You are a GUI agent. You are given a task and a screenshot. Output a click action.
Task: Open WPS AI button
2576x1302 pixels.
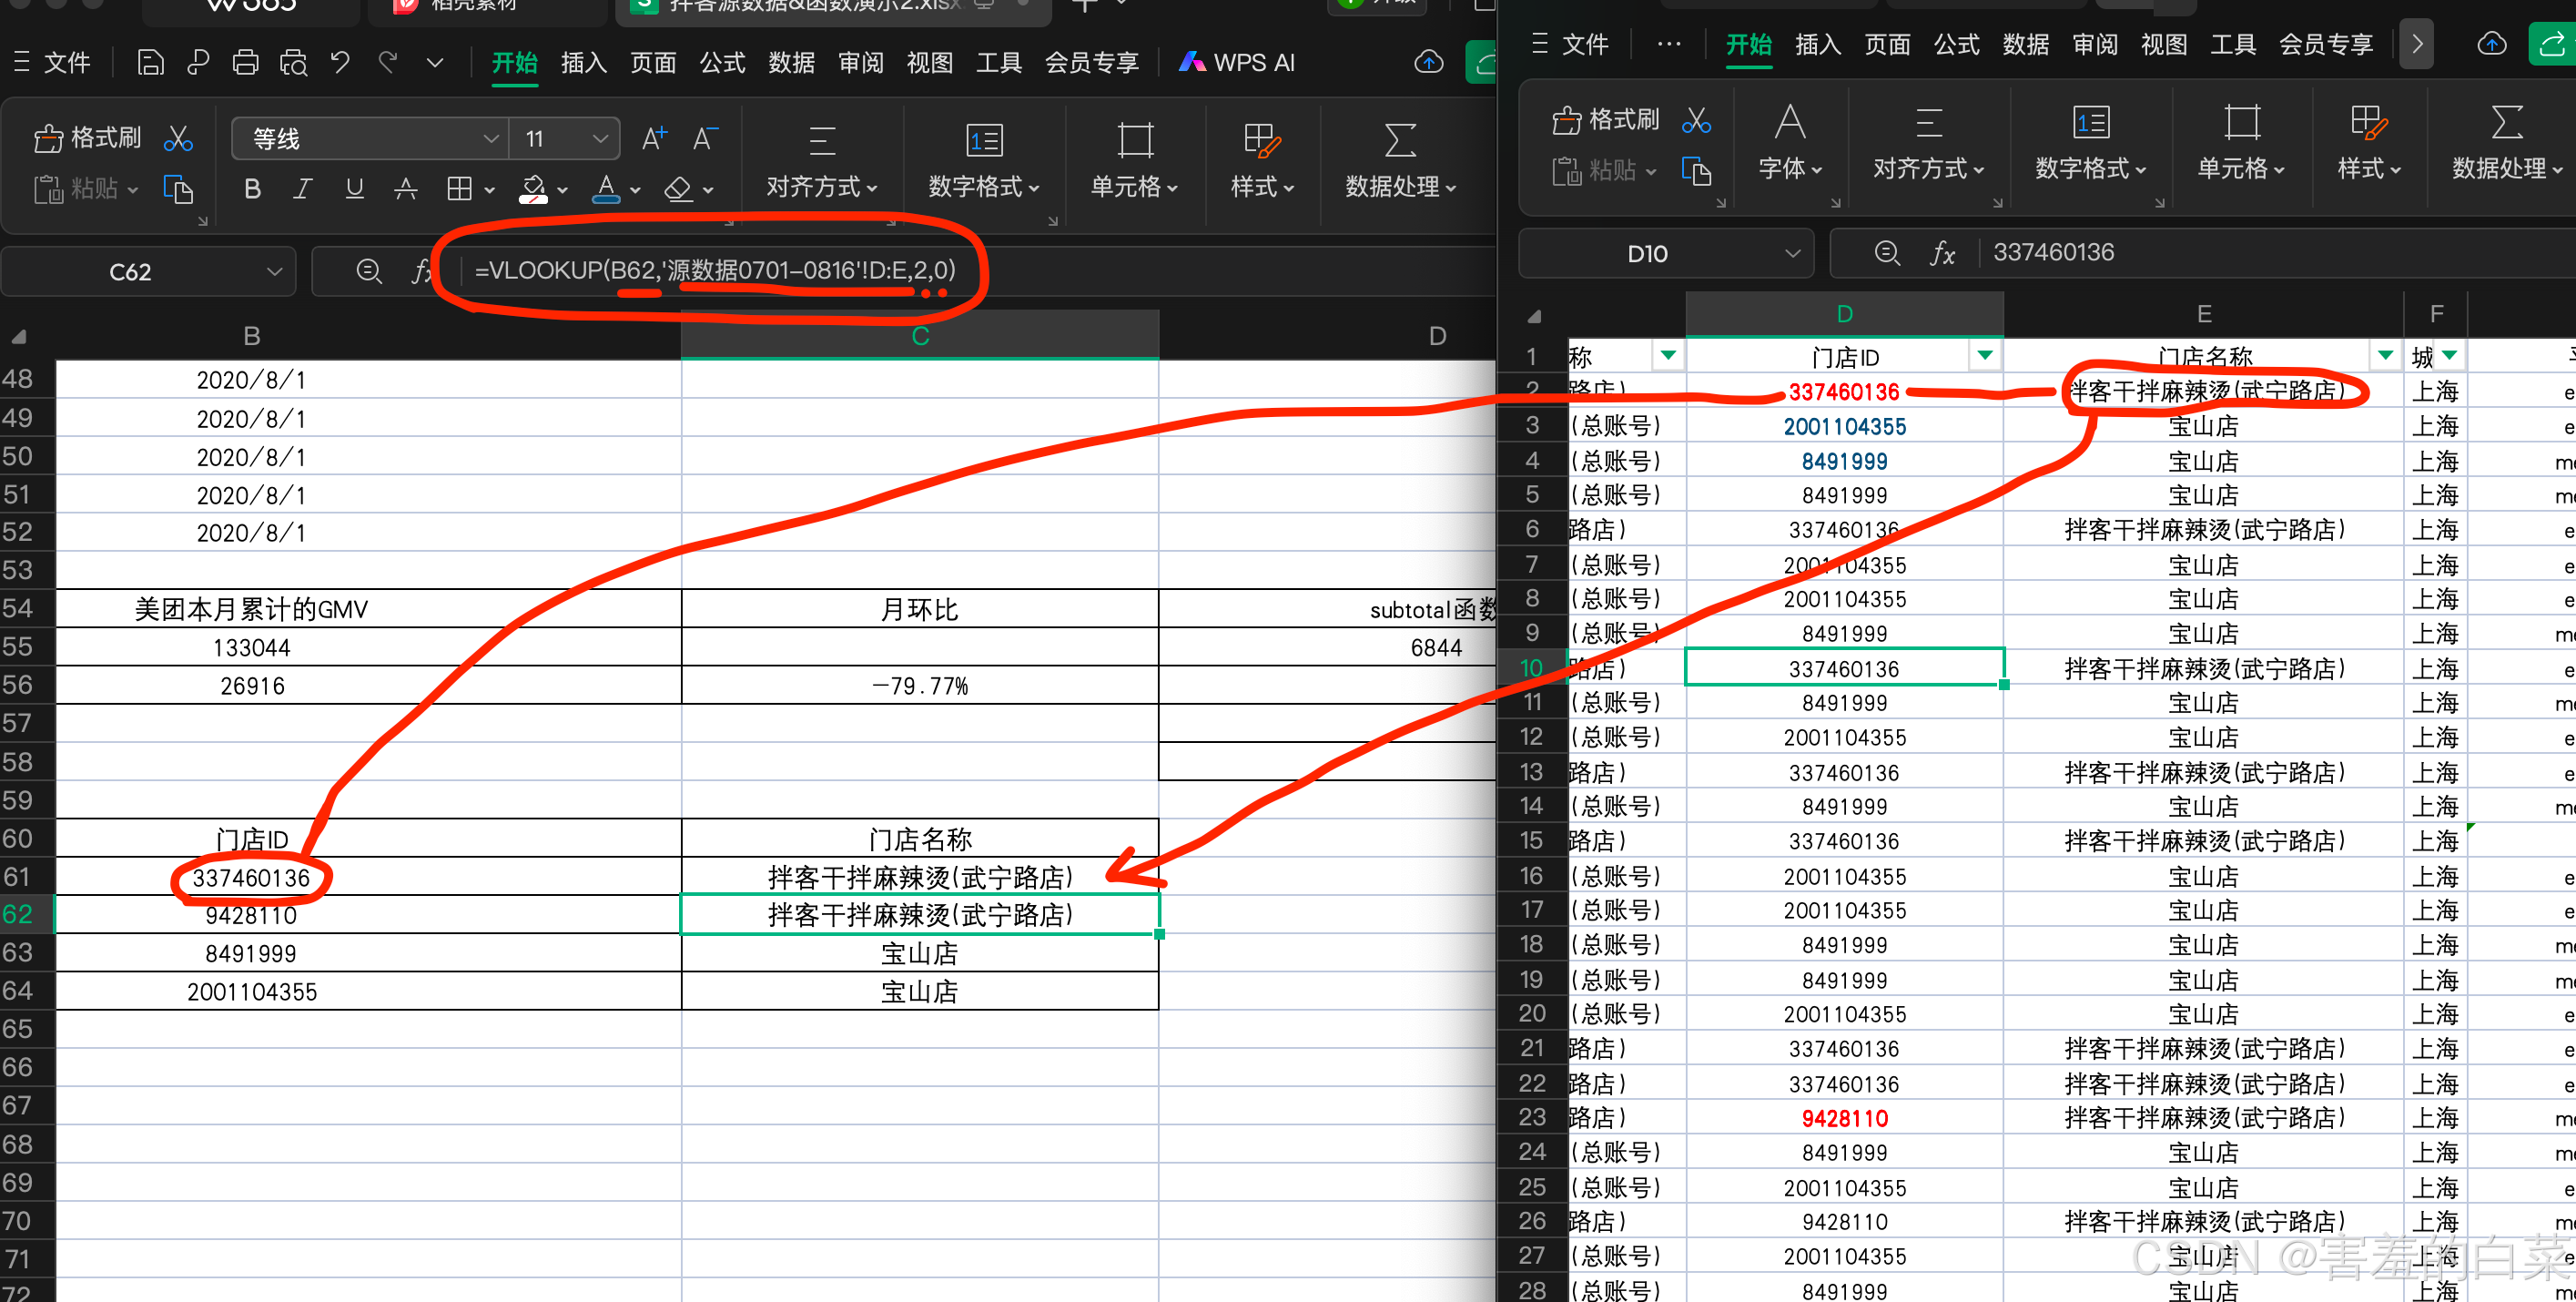tap(1237, 63)
